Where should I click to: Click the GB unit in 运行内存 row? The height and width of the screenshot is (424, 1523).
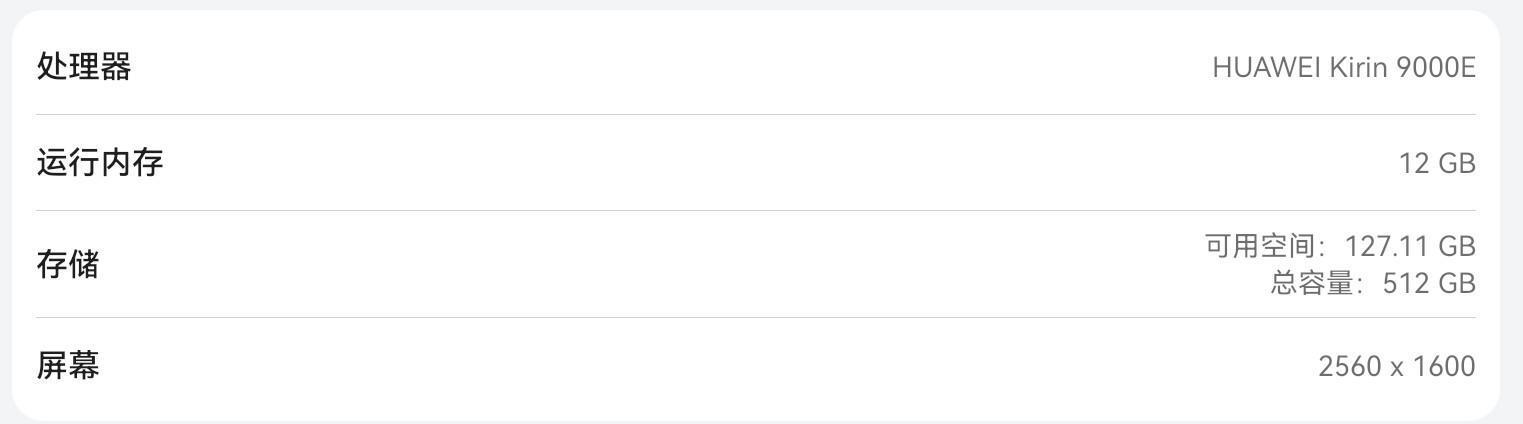click(x=1457, y=163)
